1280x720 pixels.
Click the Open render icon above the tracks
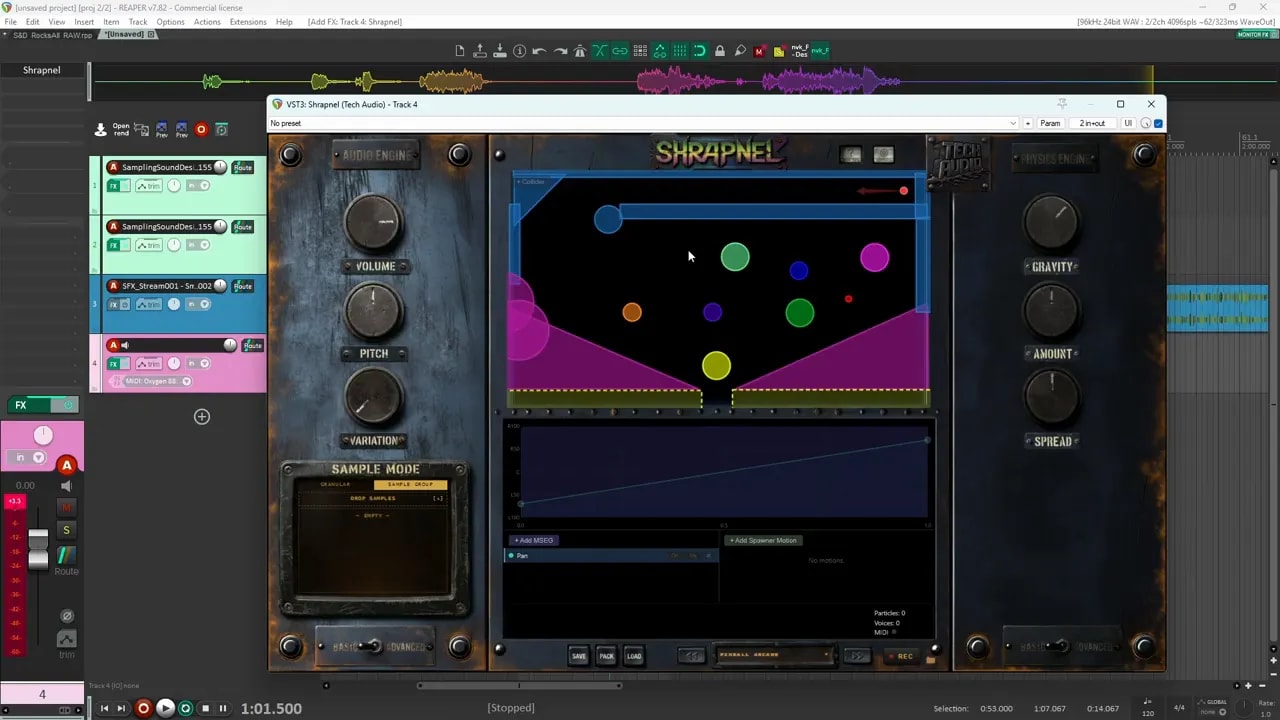pyautogui.click(x=120, y=129)
